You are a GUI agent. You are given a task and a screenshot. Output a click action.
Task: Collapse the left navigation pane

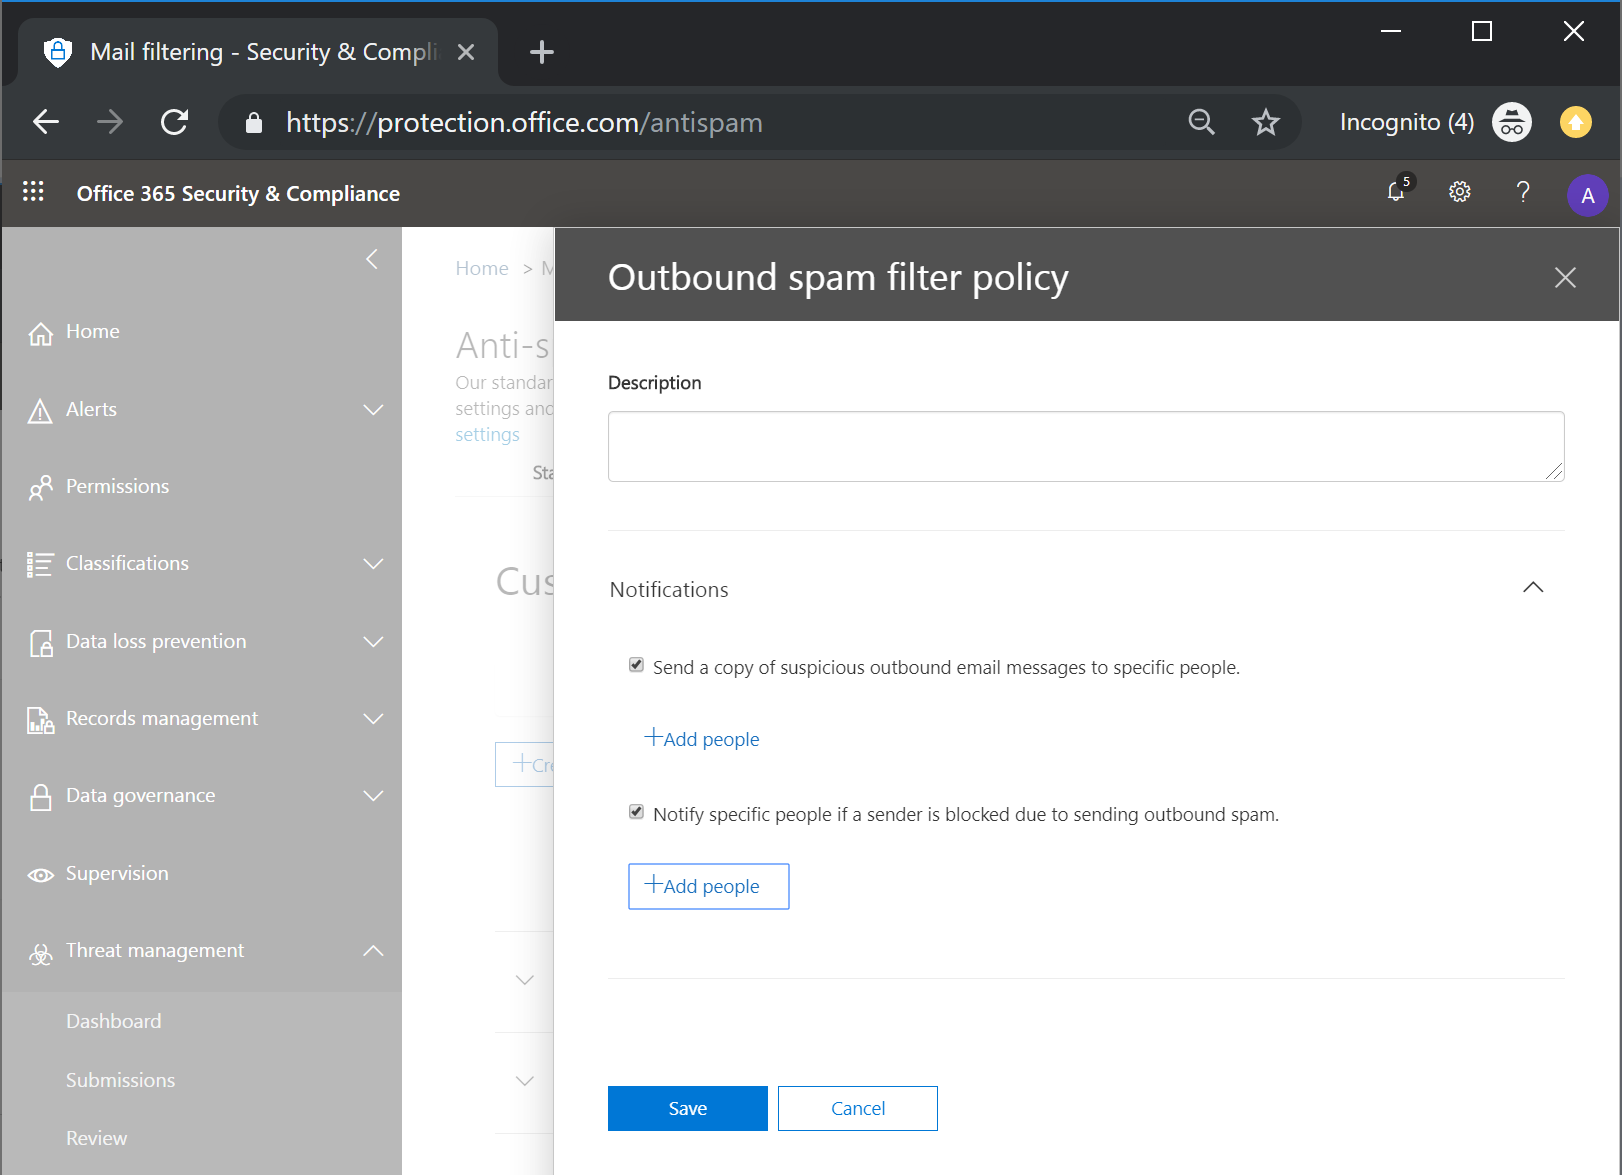(x=372, y=259)
